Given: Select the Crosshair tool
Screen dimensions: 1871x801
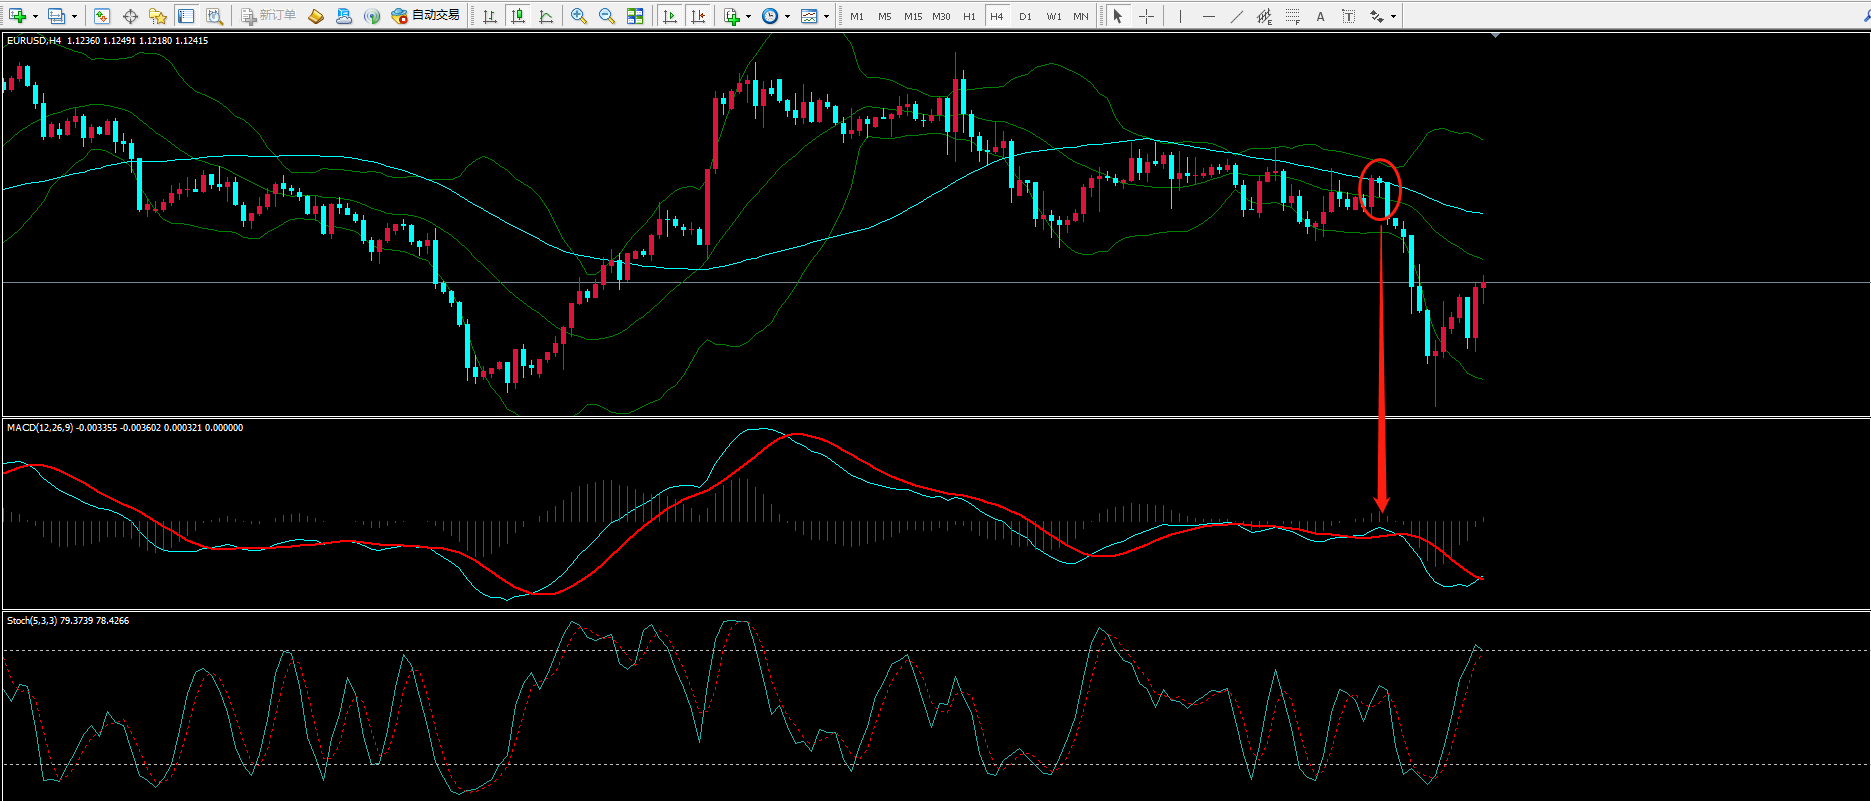Looking at the screenshot, I should pyautogui.click(x=1146, y=16).
